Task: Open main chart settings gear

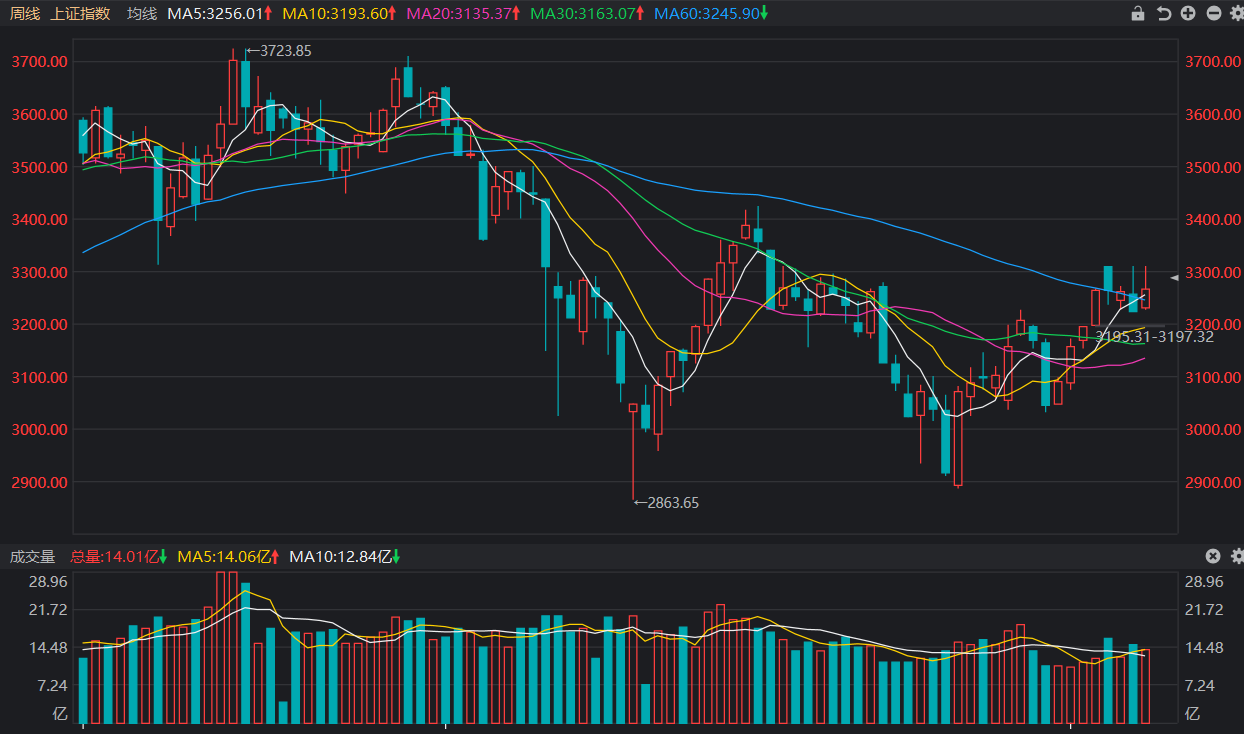Action: pos(1236,14)
